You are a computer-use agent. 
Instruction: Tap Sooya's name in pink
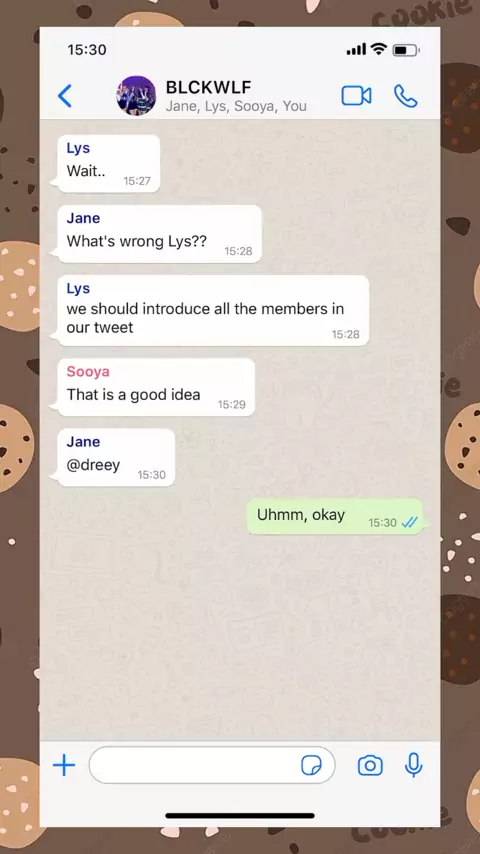88,371
